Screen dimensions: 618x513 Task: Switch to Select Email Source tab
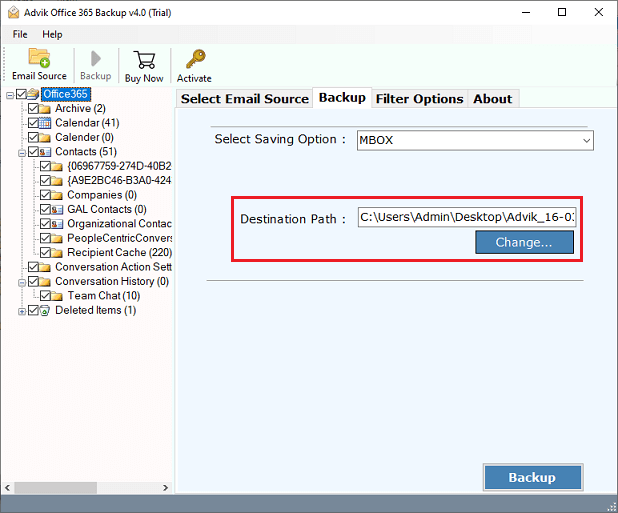(244, 99)
